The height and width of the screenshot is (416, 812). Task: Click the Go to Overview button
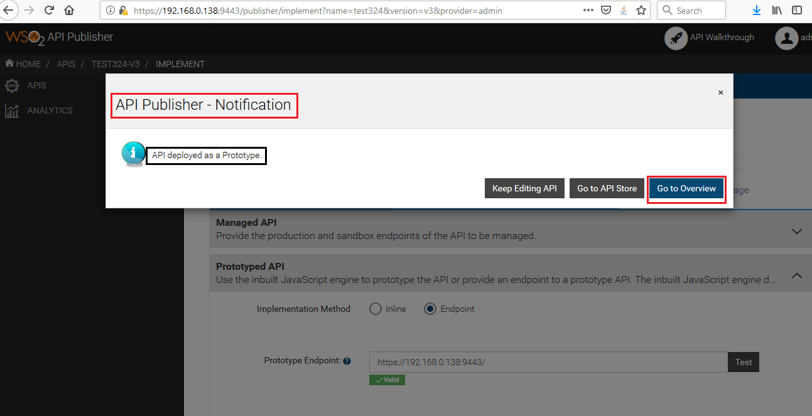coord(686,189)
